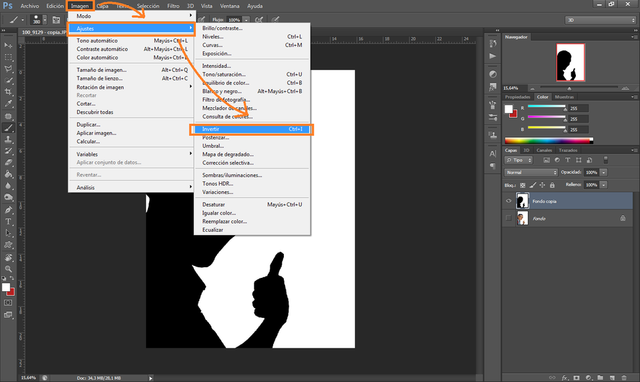Filter layers by type (T) icon
640x382 pixels.
(568, 160)
